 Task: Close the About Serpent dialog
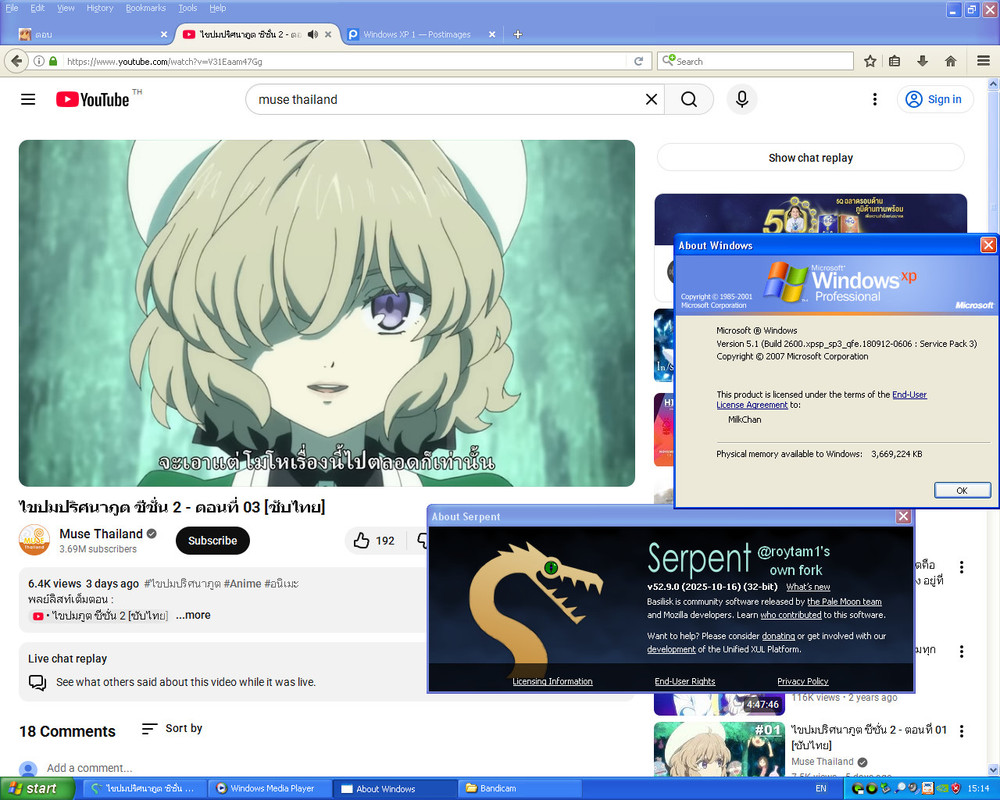click(x=903, y=516)
